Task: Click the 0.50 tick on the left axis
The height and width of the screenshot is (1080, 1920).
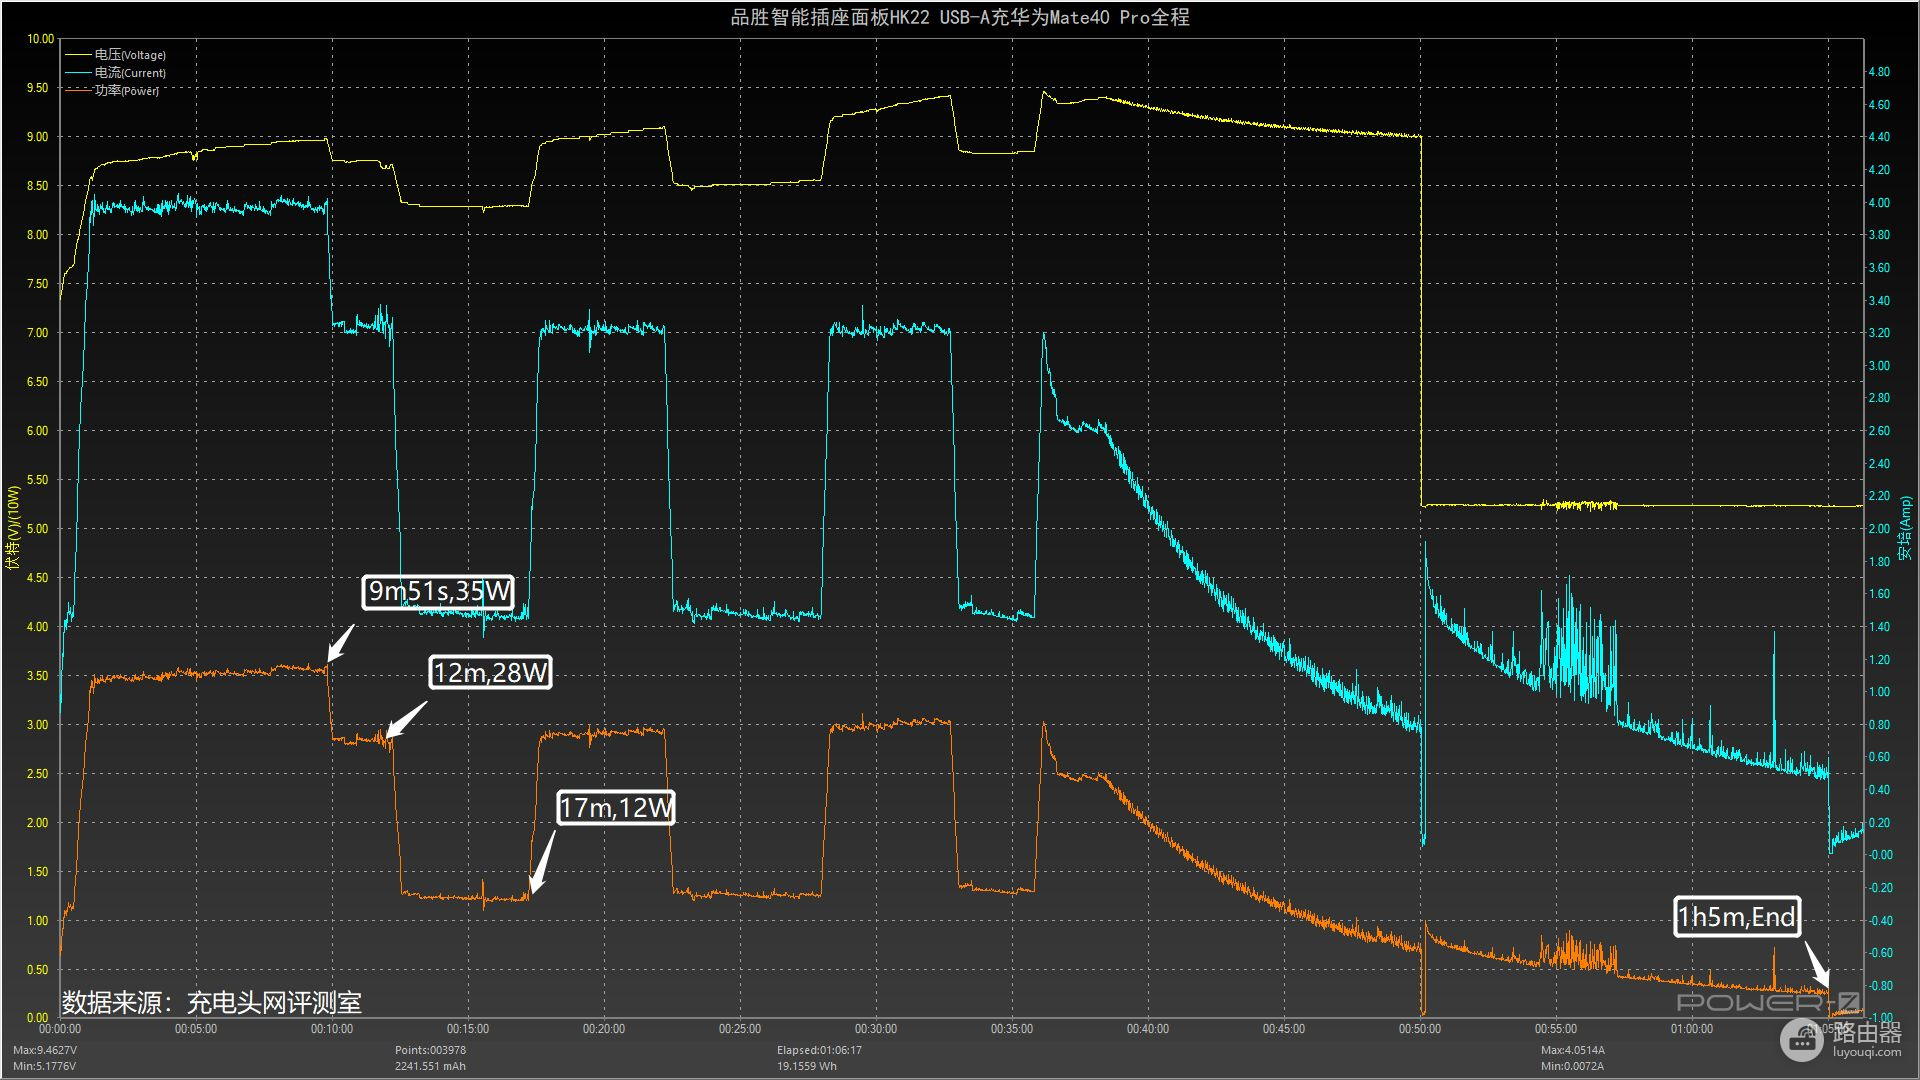Action: click(37, 970)
